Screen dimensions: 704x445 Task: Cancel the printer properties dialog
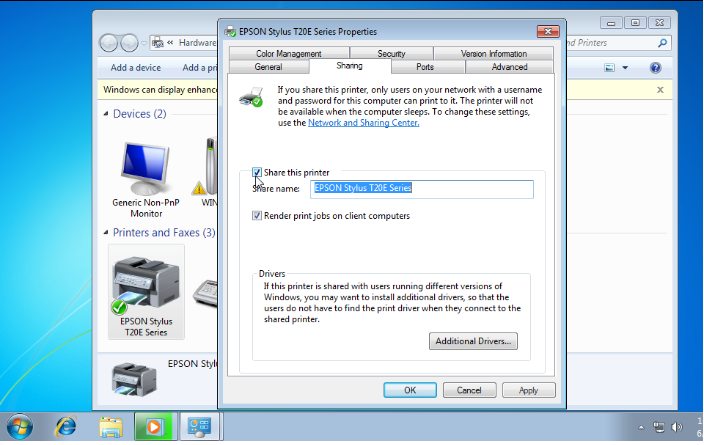coord(469,390)
